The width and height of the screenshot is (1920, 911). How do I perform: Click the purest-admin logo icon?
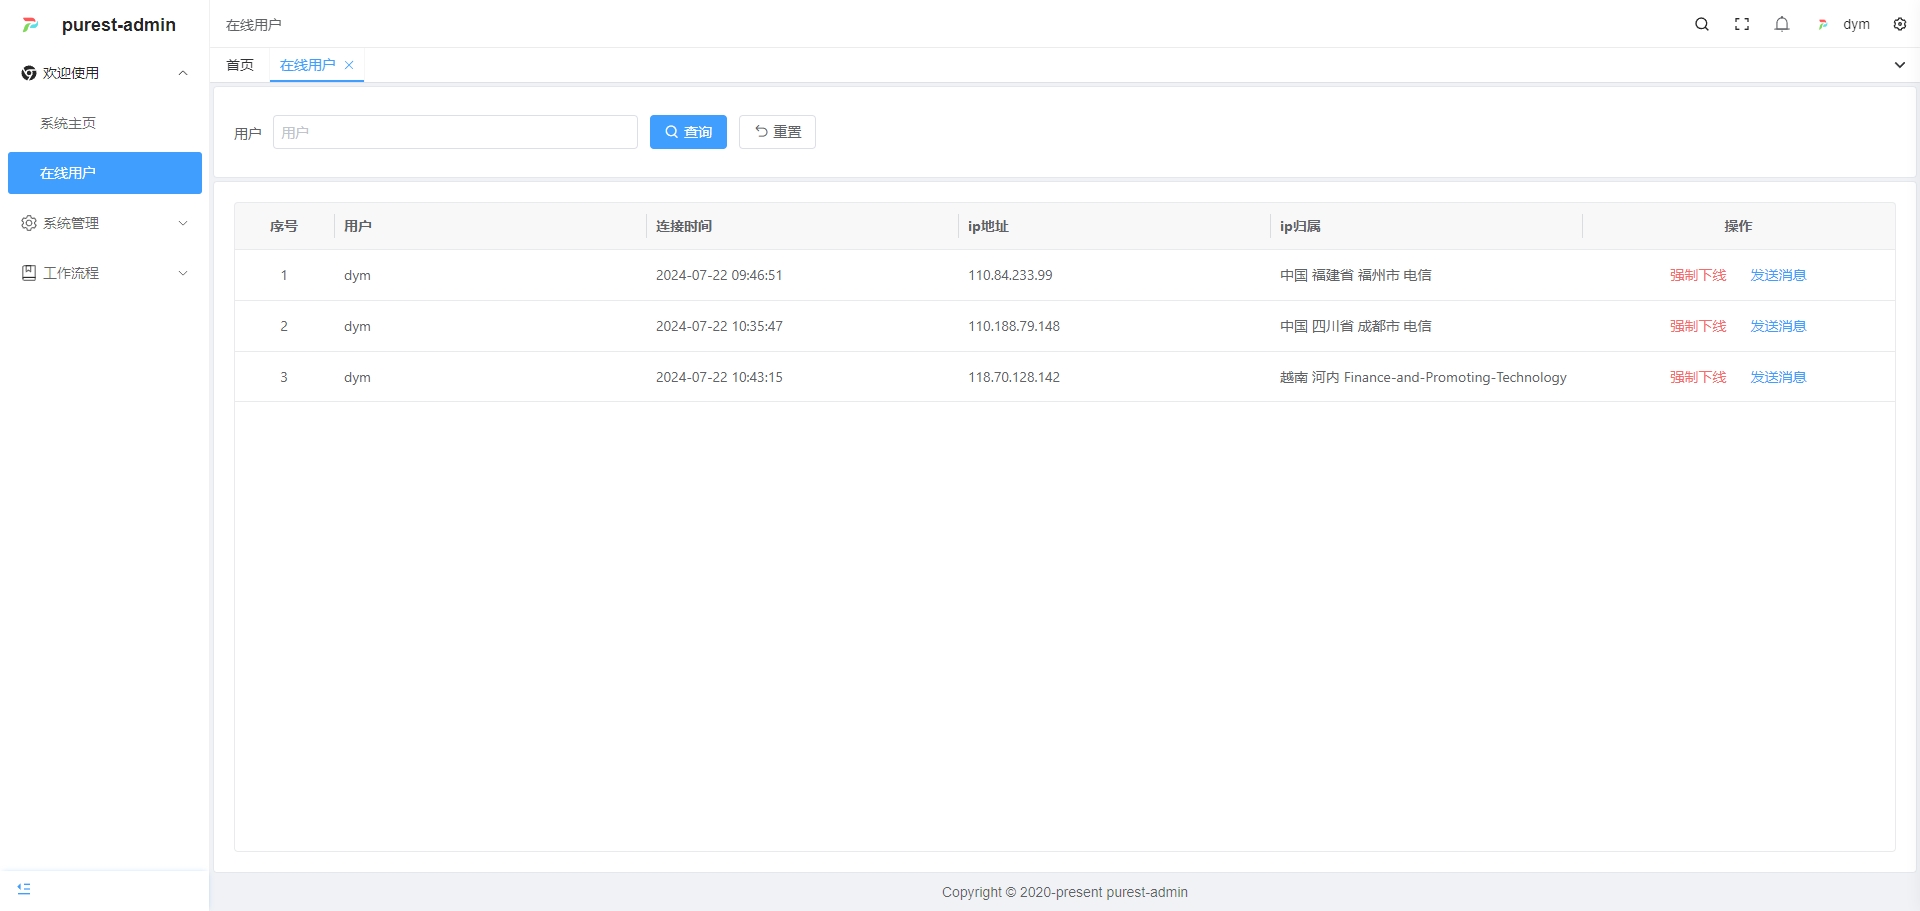click(30, 25)
